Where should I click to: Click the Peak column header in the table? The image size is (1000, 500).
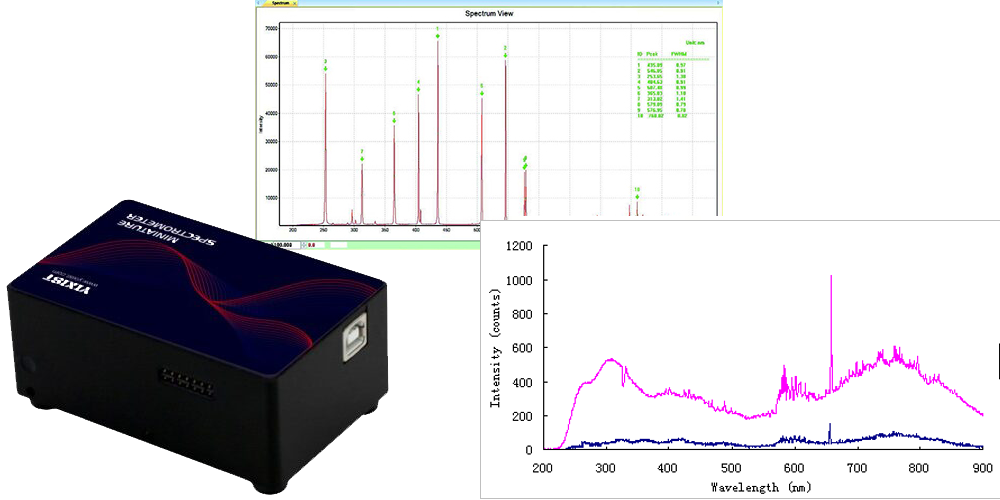point(651,53)
